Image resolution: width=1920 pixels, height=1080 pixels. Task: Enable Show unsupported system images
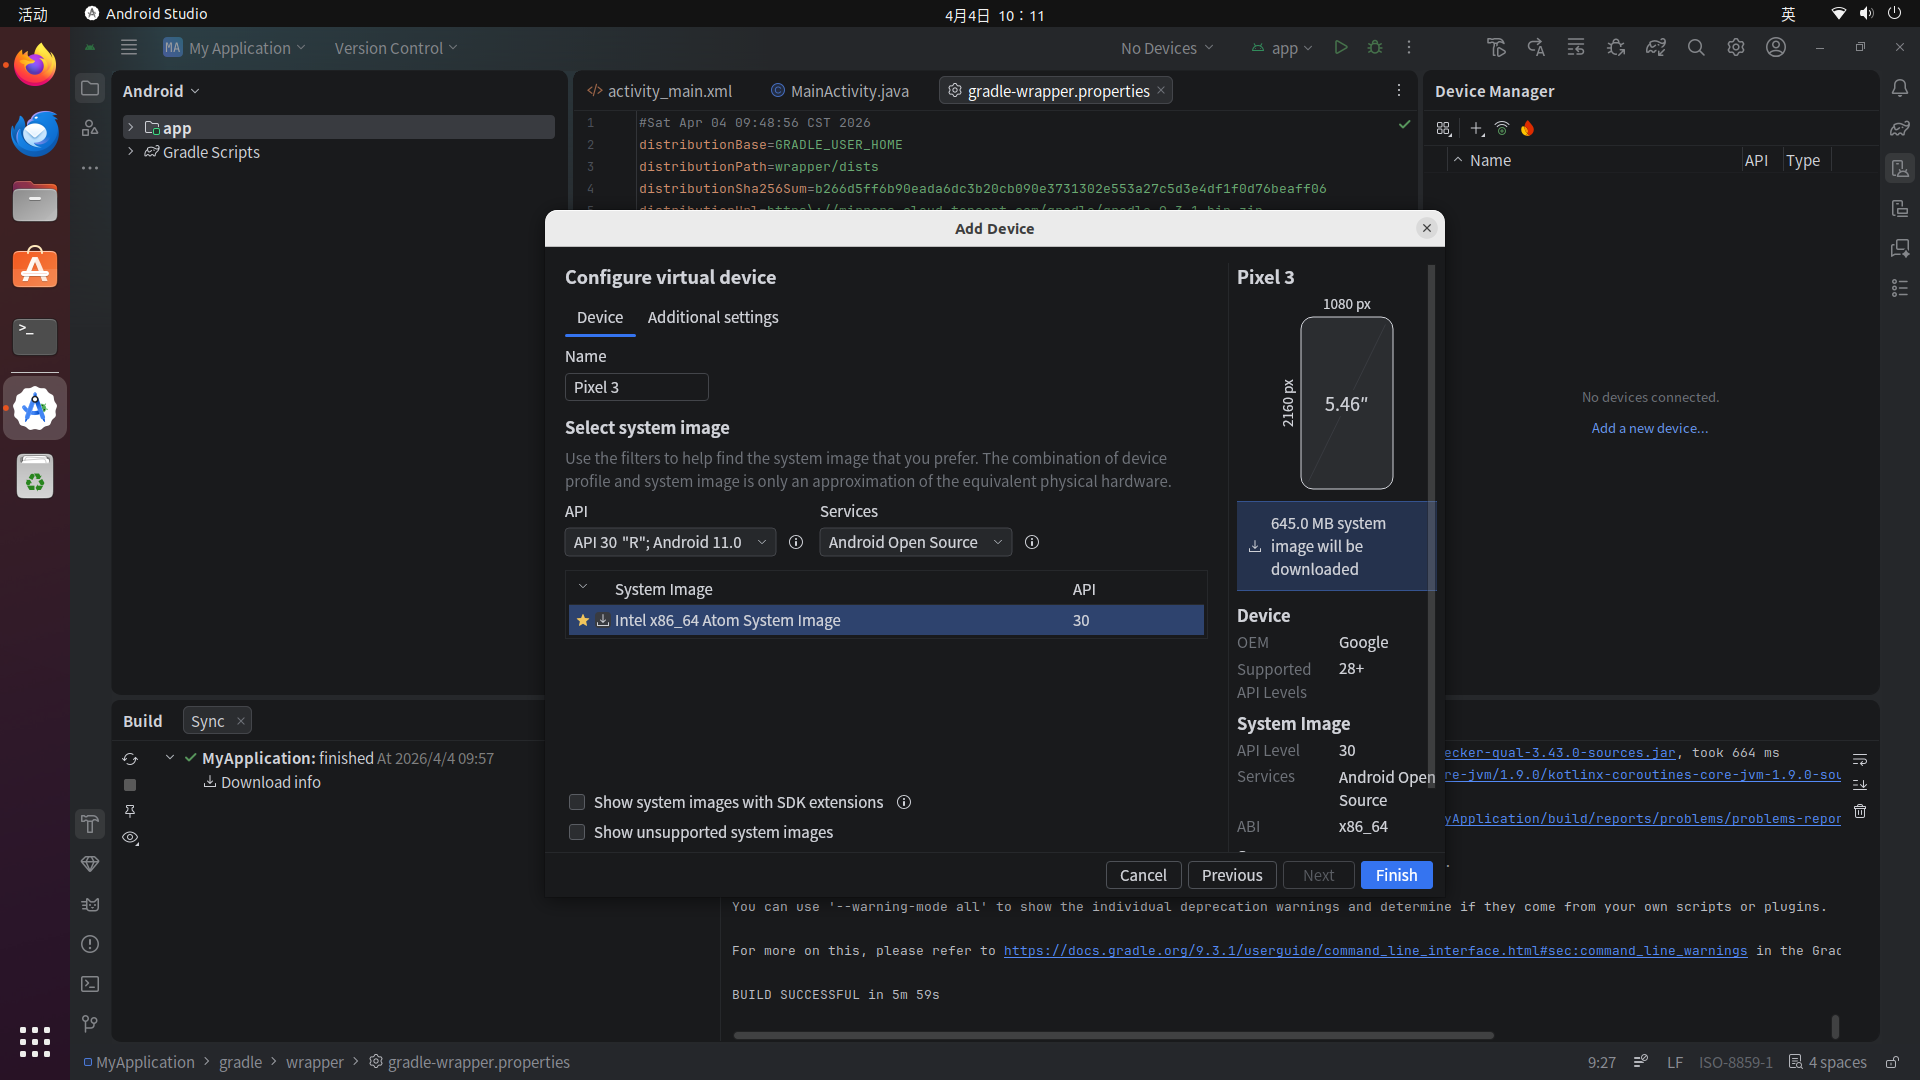coord(577,832)
